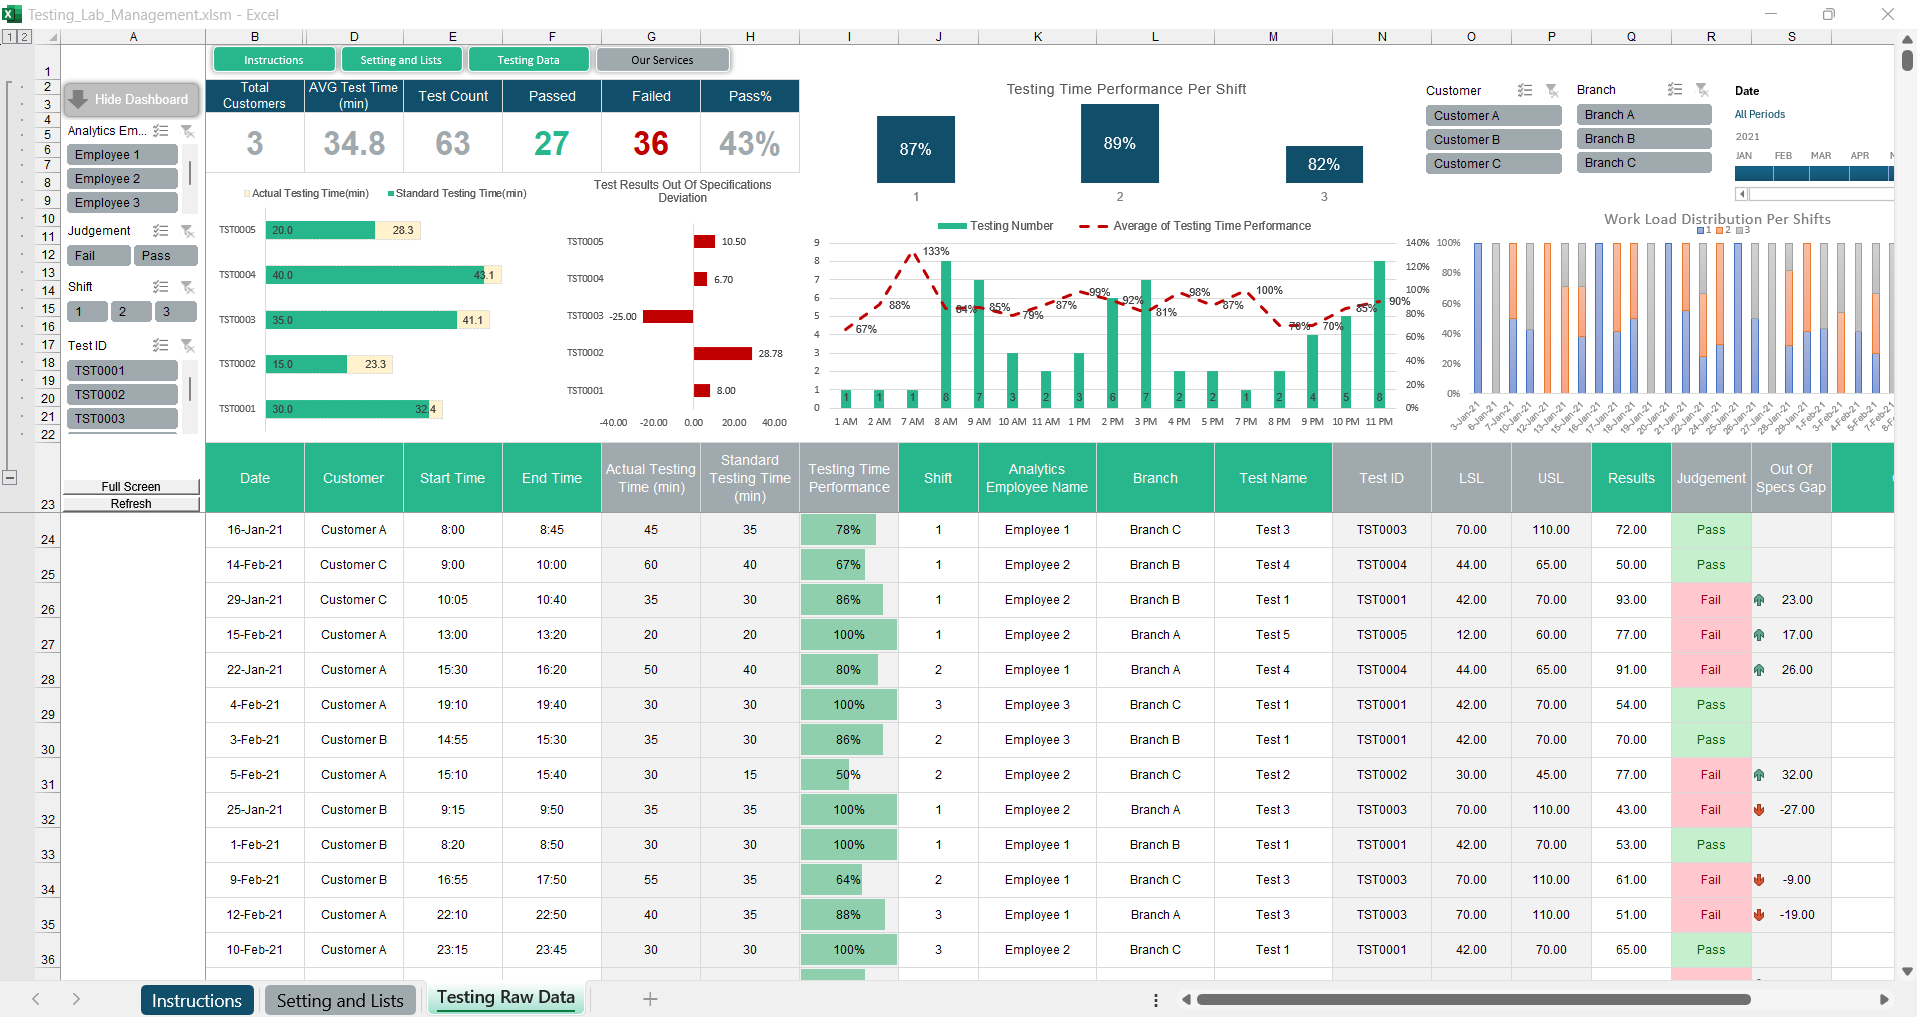Toggle the Customer B slicer item

(1492, 140)
